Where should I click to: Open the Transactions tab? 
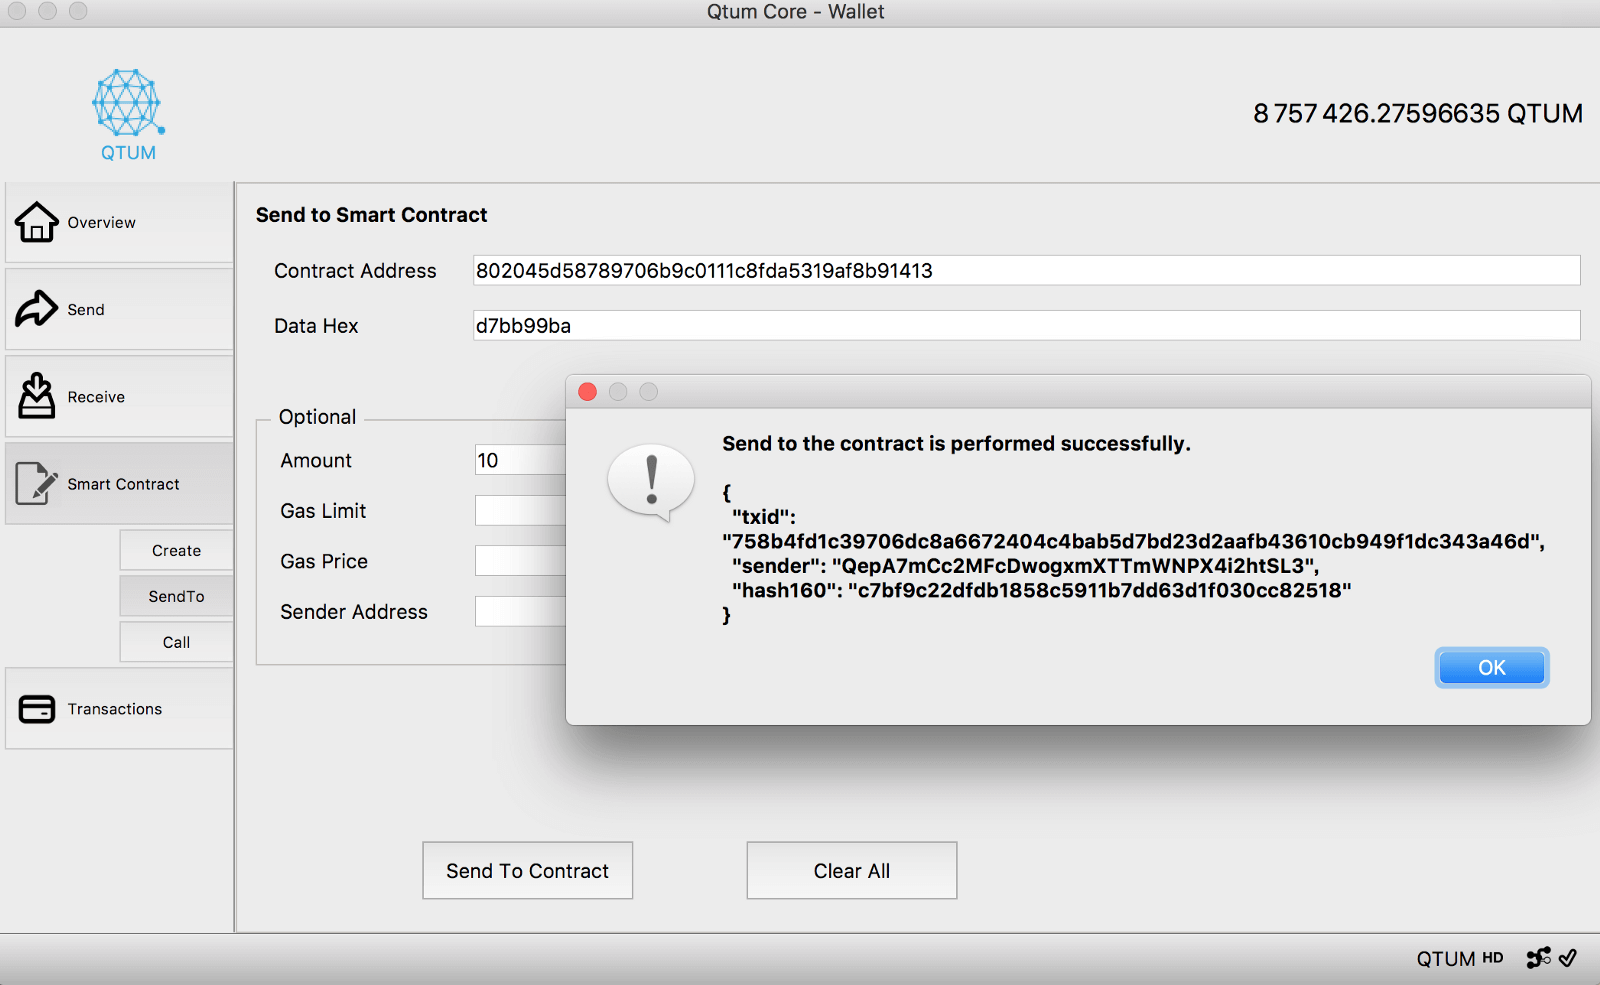pyautogui.click(x=119, y=709)
